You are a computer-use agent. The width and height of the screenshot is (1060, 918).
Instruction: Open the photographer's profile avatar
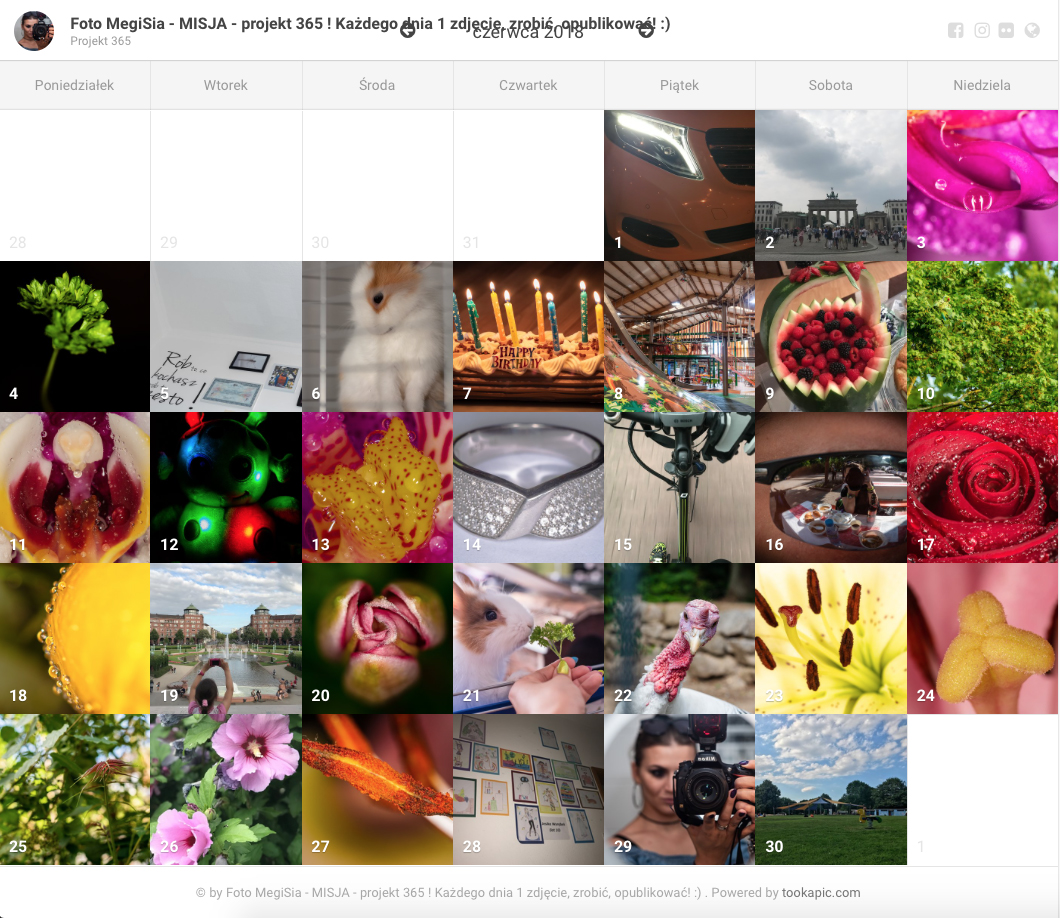34,30
